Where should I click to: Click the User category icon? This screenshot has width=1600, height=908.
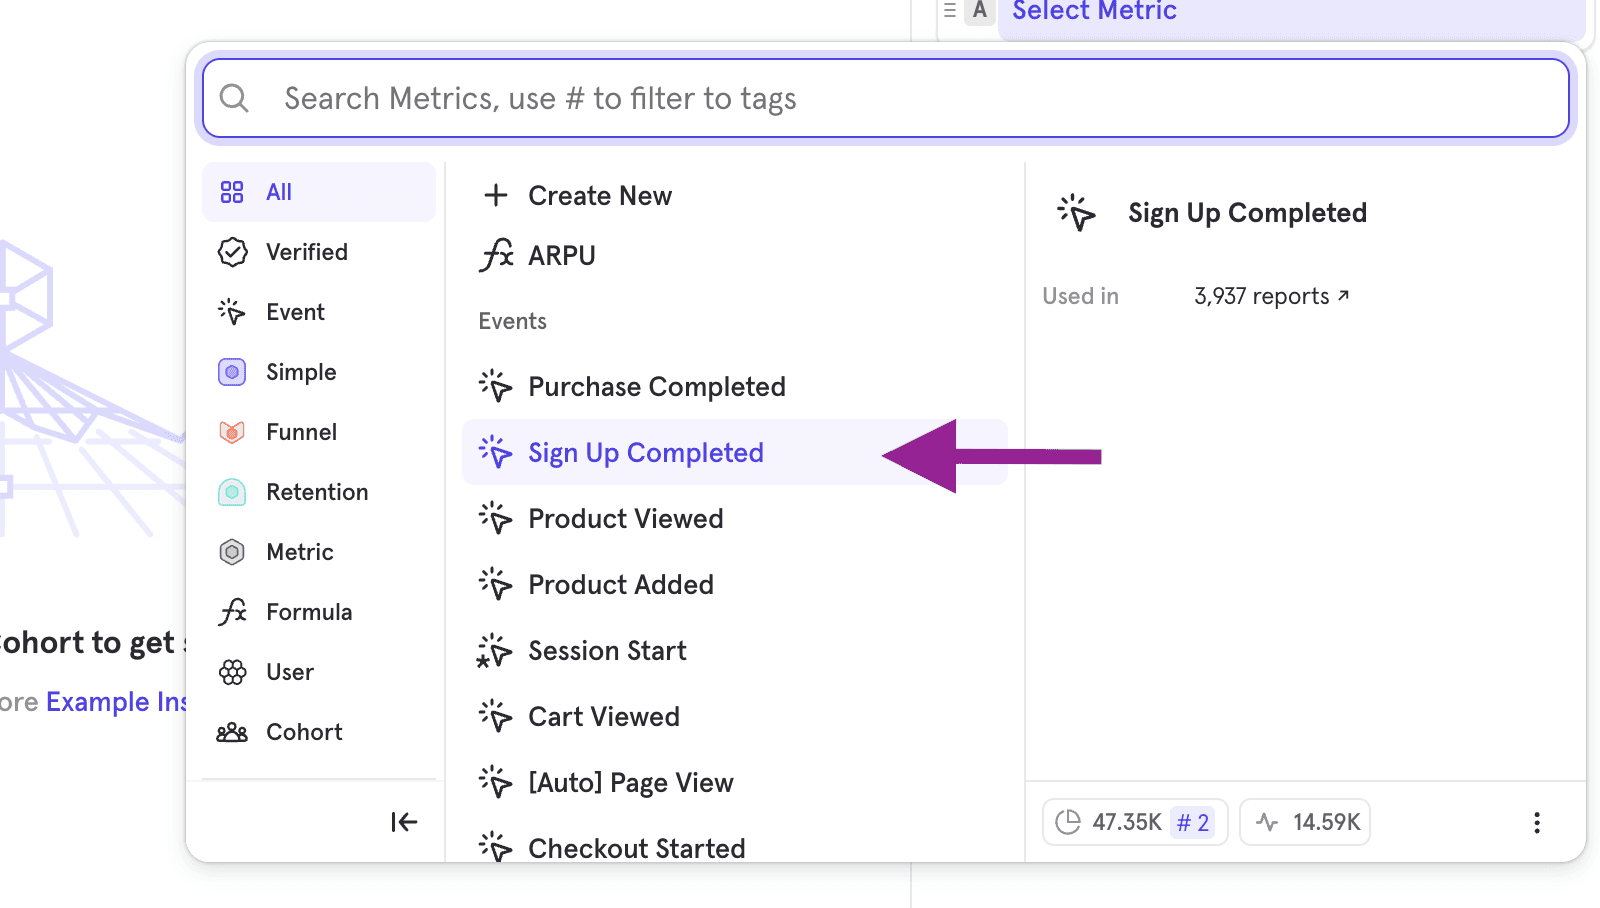232,672
